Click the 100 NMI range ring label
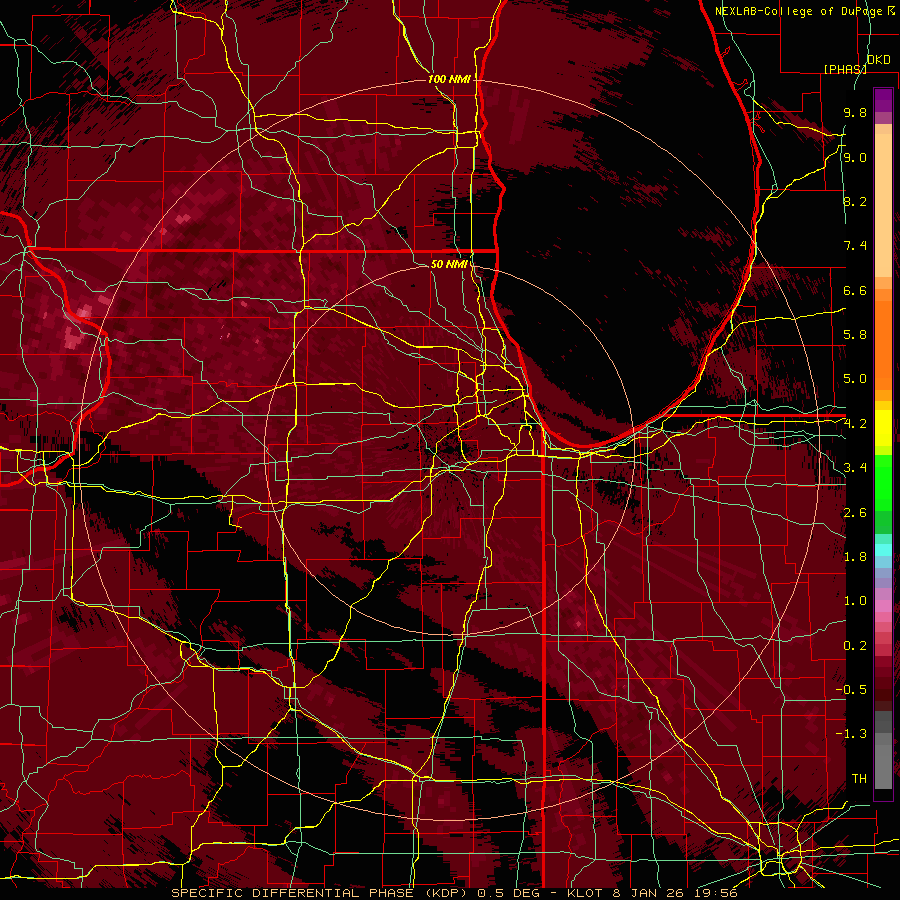This screenshot has width=900, height=900. tap(449, 79)
